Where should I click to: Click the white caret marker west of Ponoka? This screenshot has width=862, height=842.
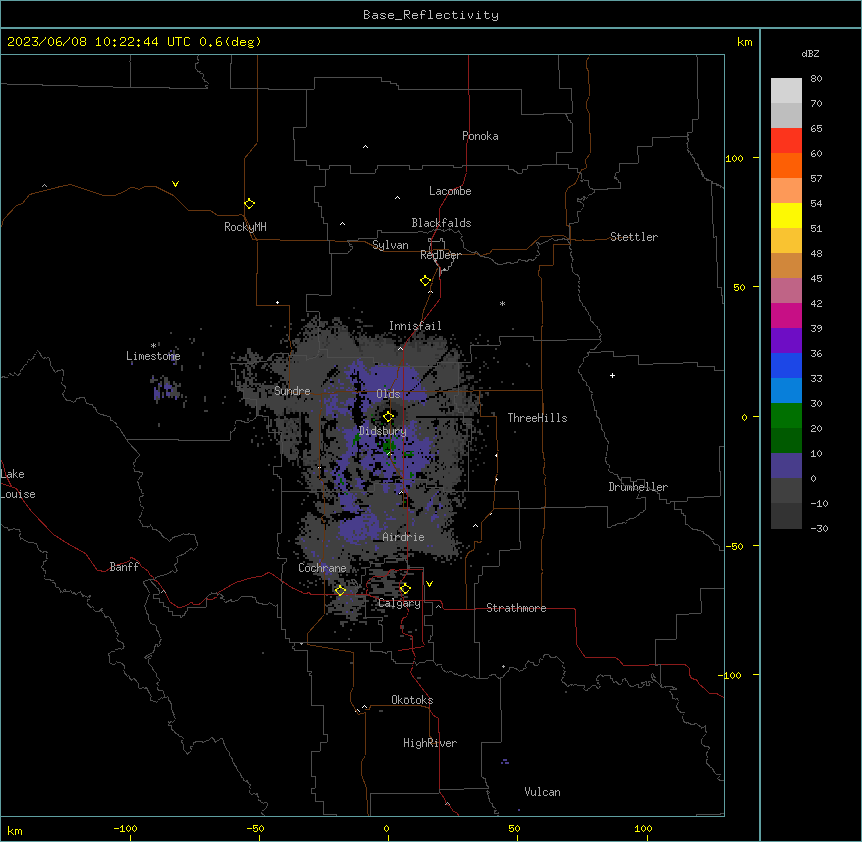(366, 147)
